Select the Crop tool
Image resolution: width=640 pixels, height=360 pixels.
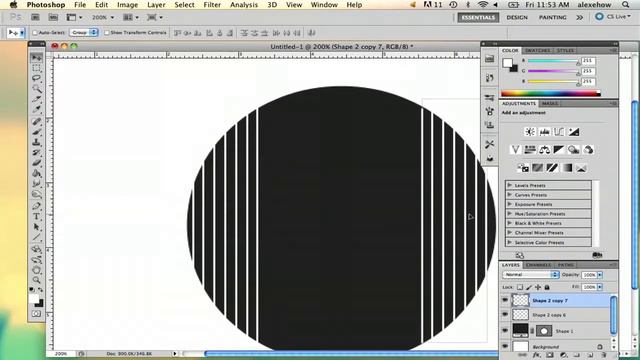[x=36, y=99]
